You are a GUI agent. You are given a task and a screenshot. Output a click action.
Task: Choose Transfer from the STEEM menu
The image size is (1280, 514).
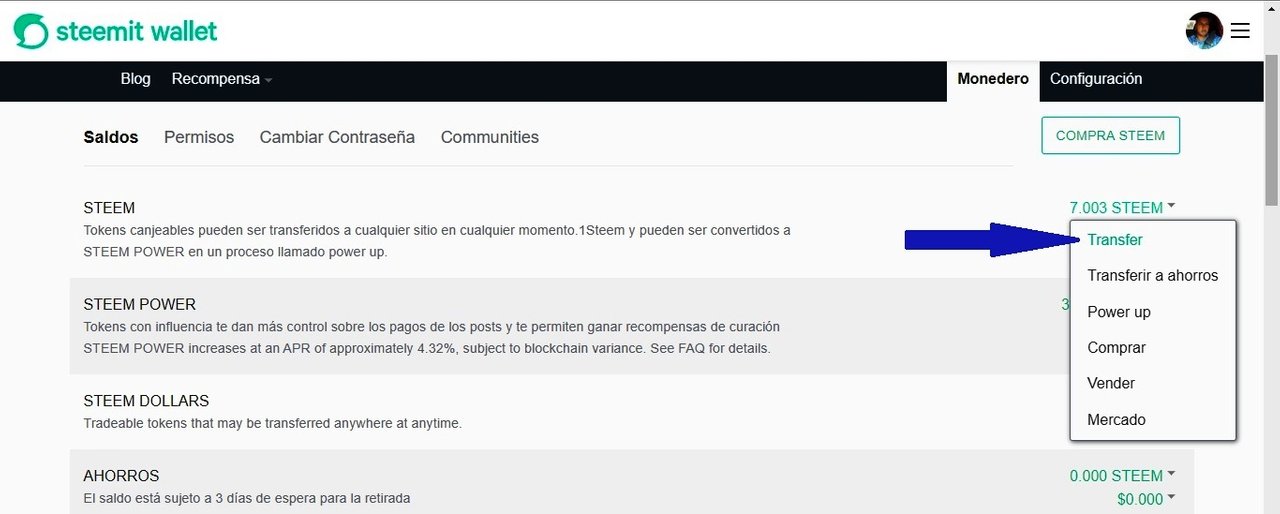1115,240
